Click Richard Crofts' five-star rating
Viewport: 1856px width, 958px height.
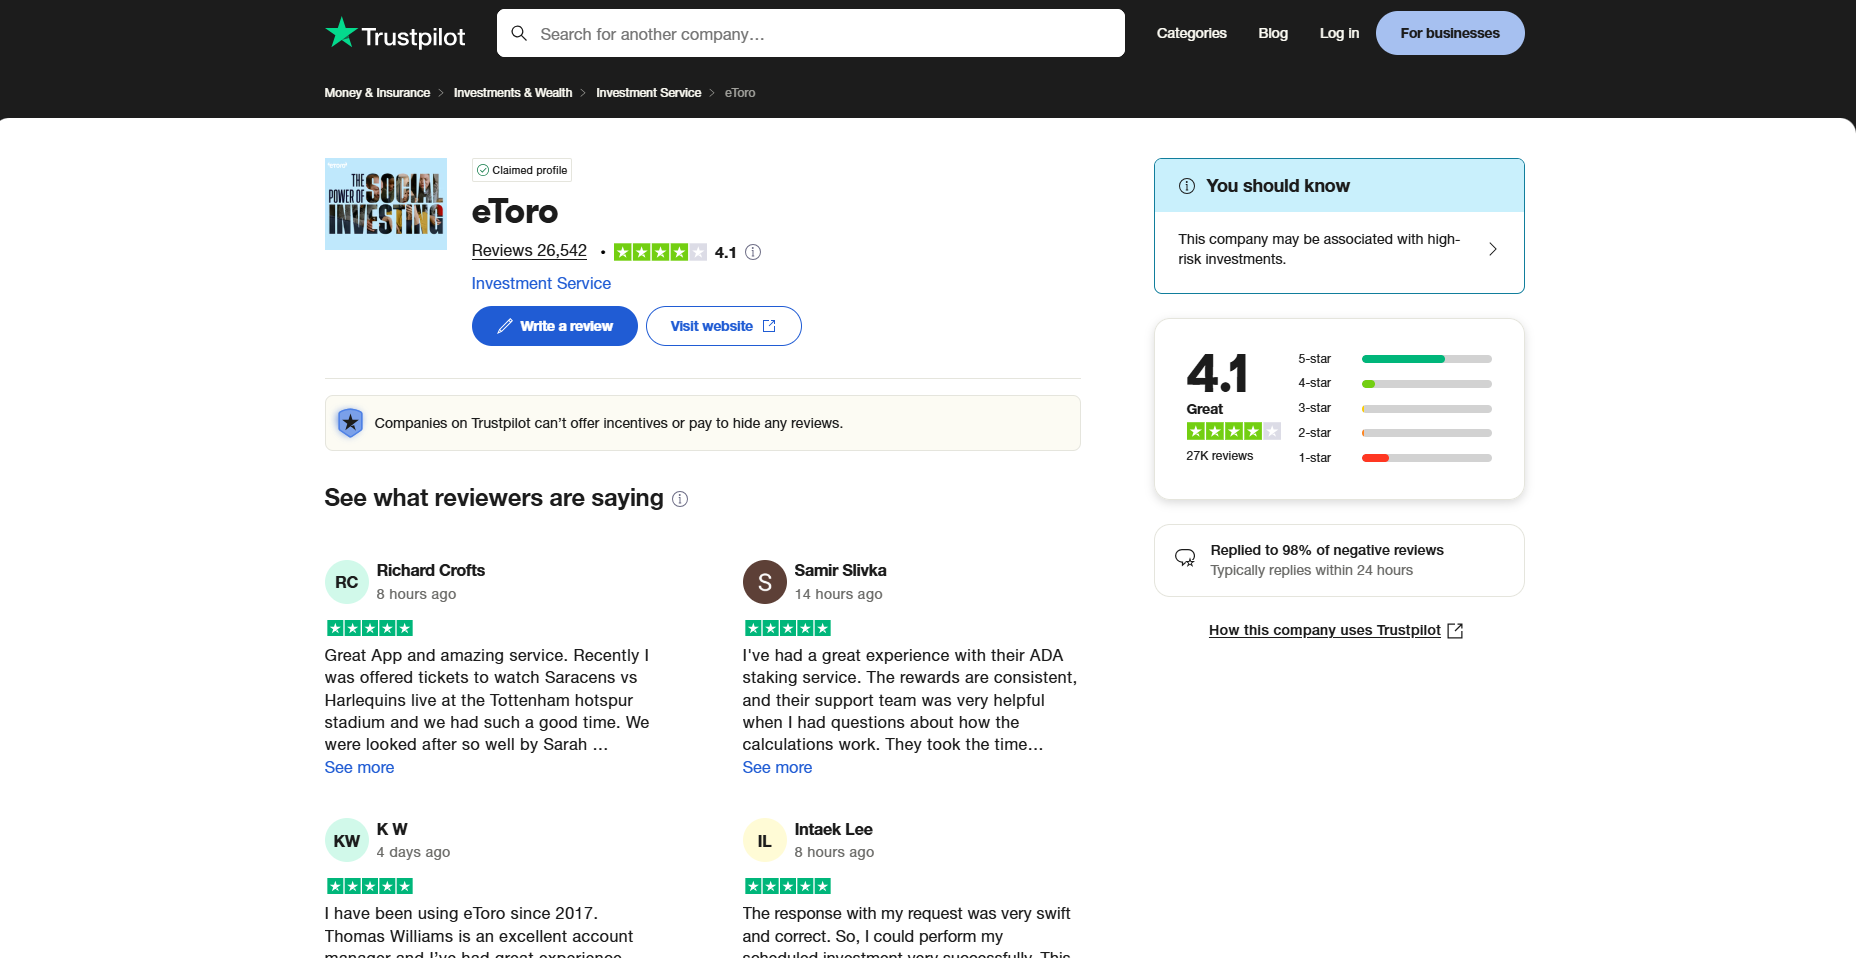(370, 628)
